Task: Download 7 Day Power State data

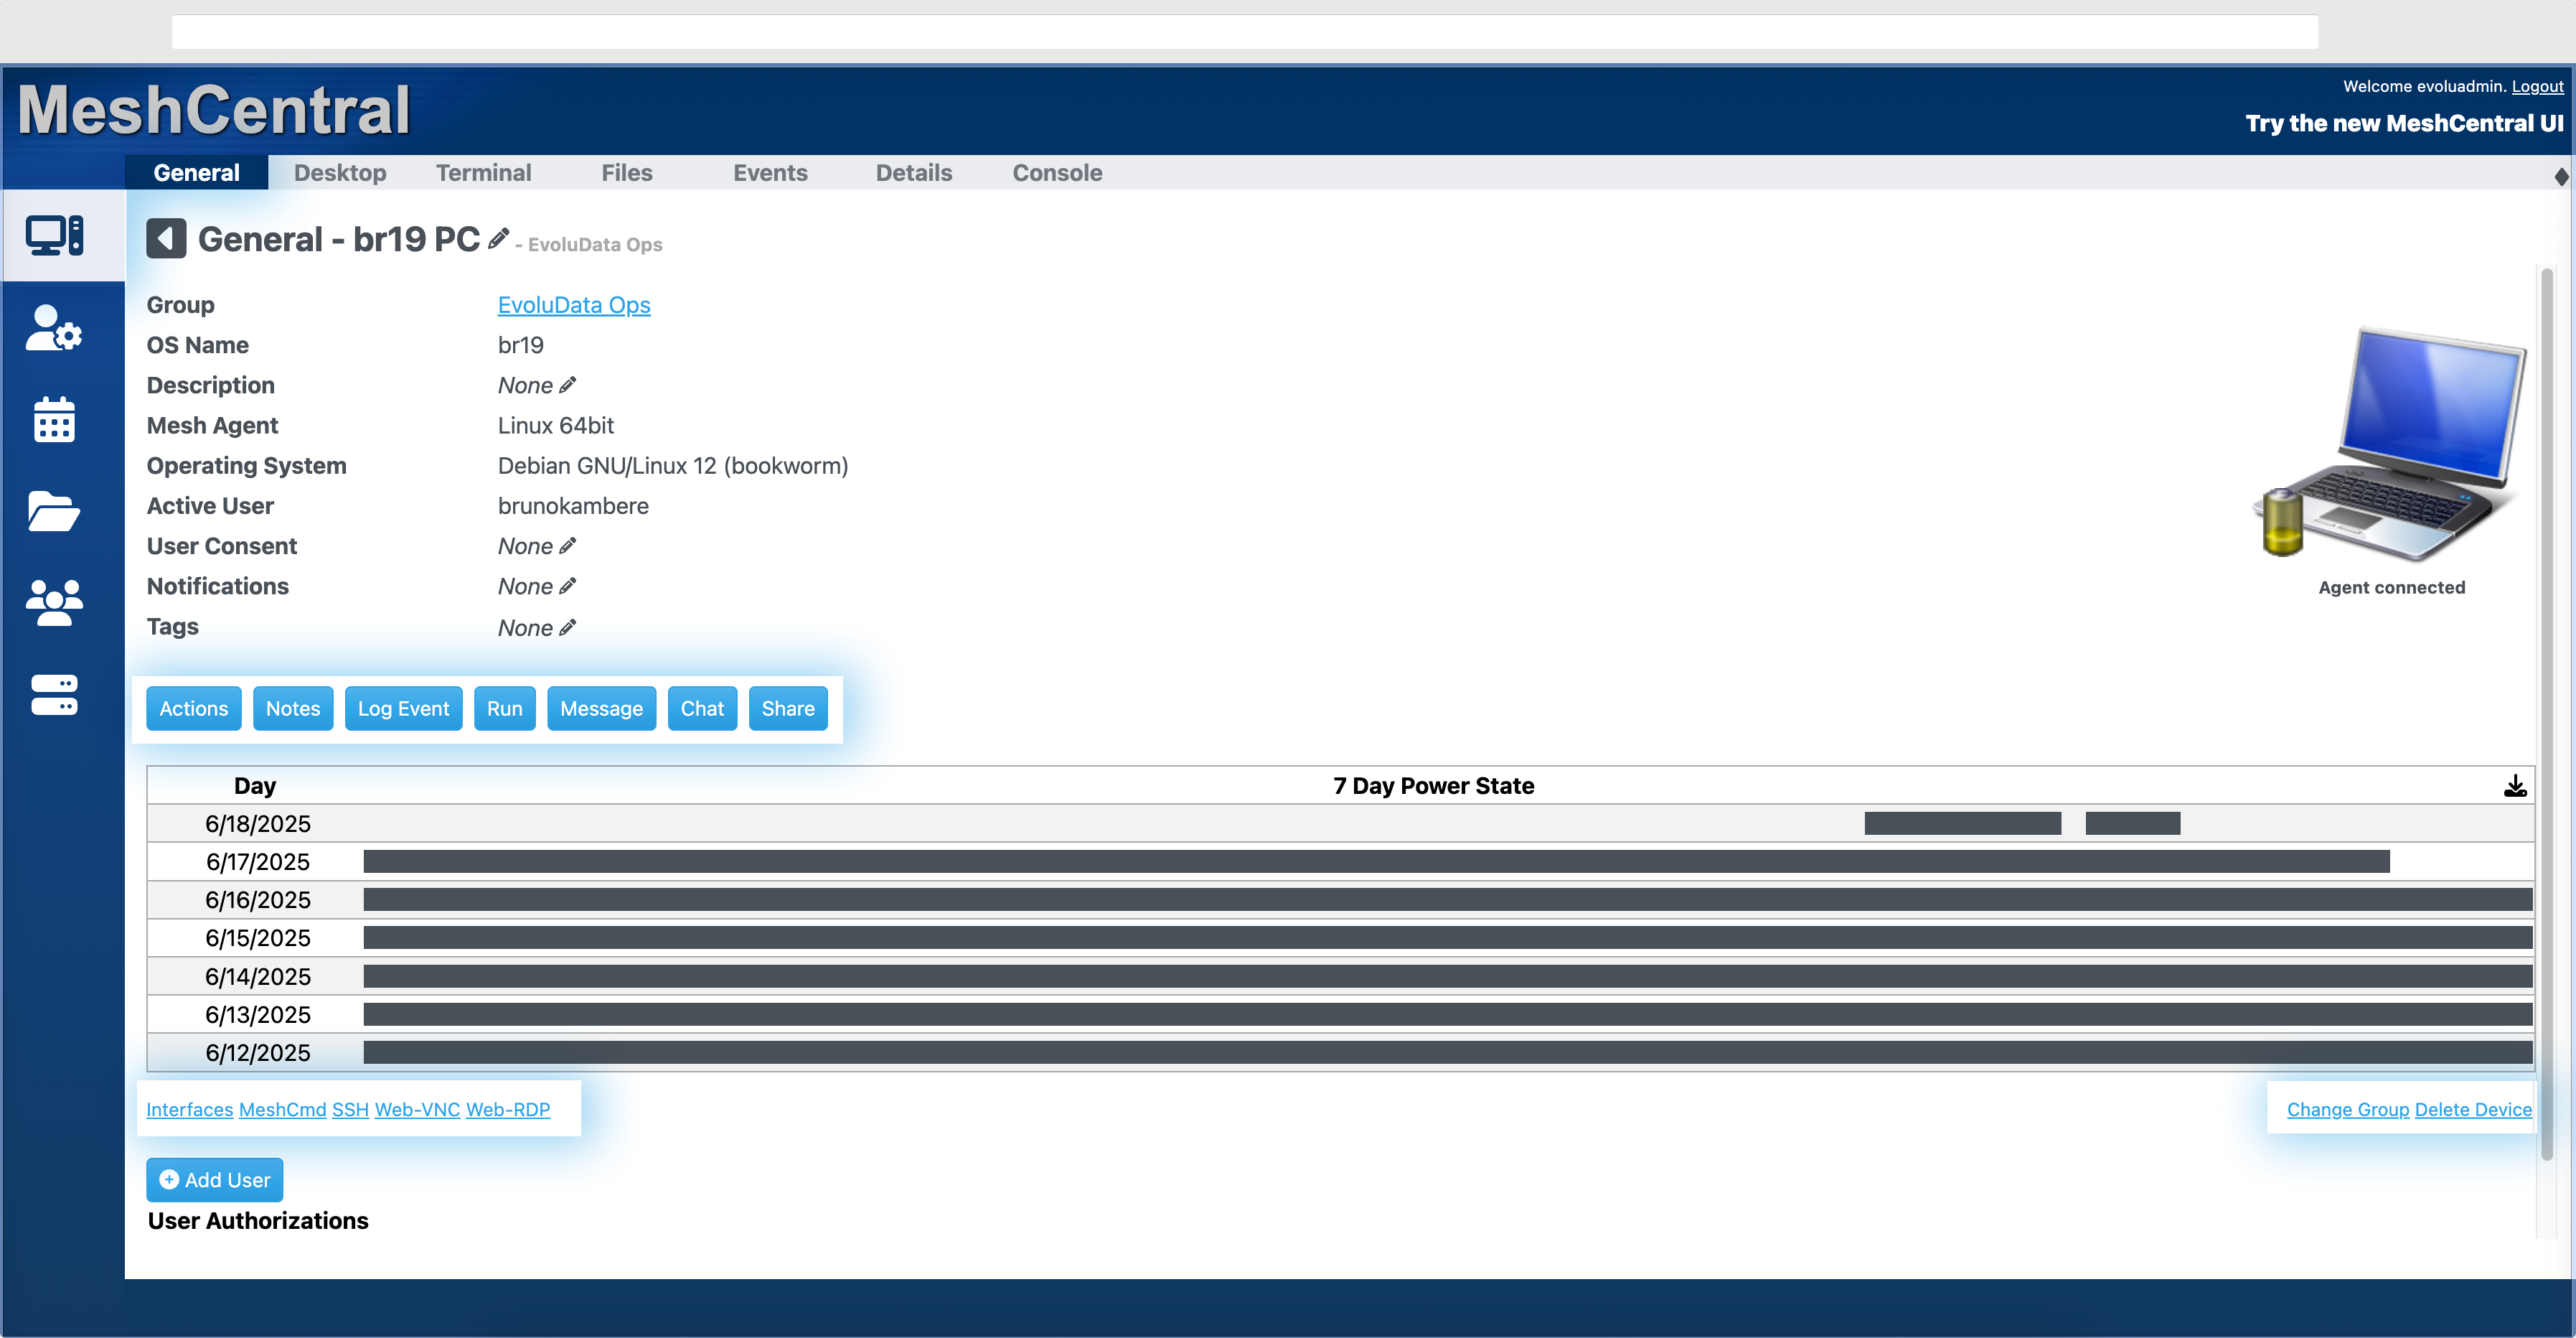Action: point(2515,786)
